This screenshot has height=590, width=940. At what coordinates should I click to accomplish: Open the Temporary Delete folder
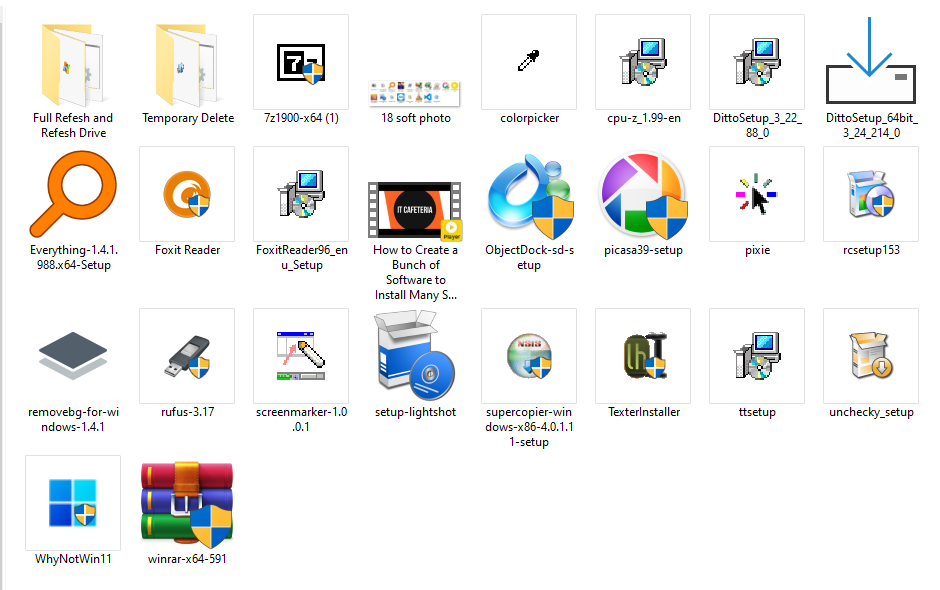pyautogui.click(x=187, y=64)
